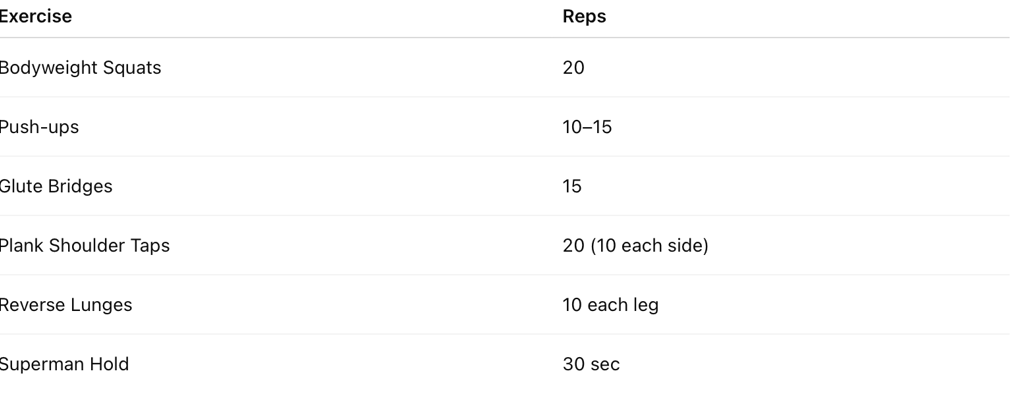Select the Superman Hold cell
Viewport: 1024px width, 394px height.
pos(64,364)
